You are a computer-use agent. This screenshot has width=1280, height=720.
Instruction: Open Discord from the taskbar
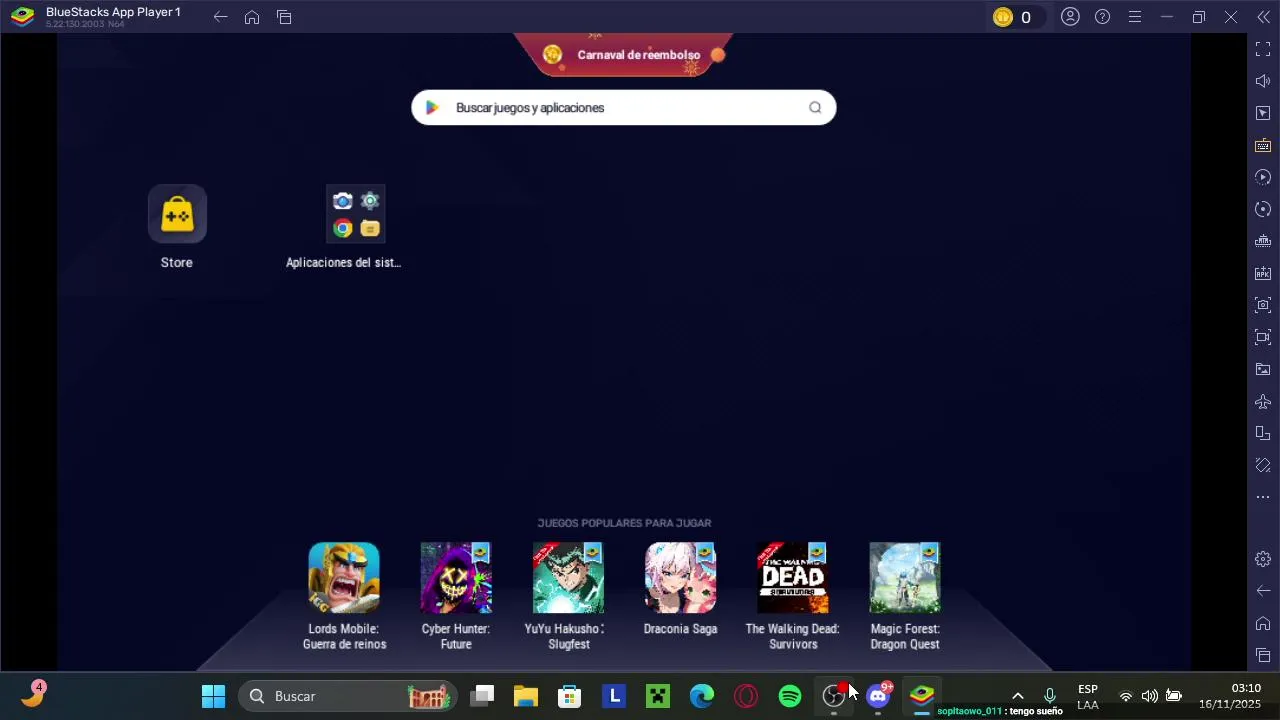click(x=878, y=696)
